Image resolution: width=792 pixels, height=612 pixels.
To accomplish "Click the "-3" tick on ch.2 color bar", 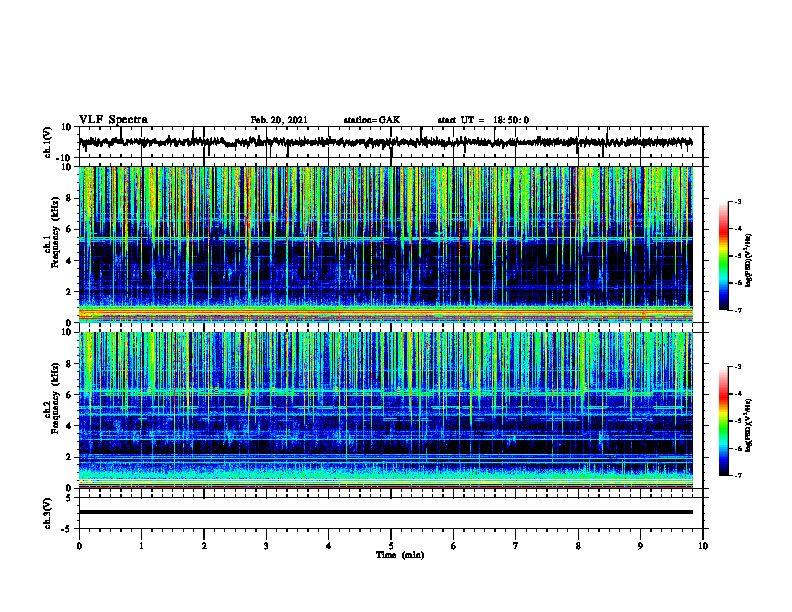I will pos(738,367).
